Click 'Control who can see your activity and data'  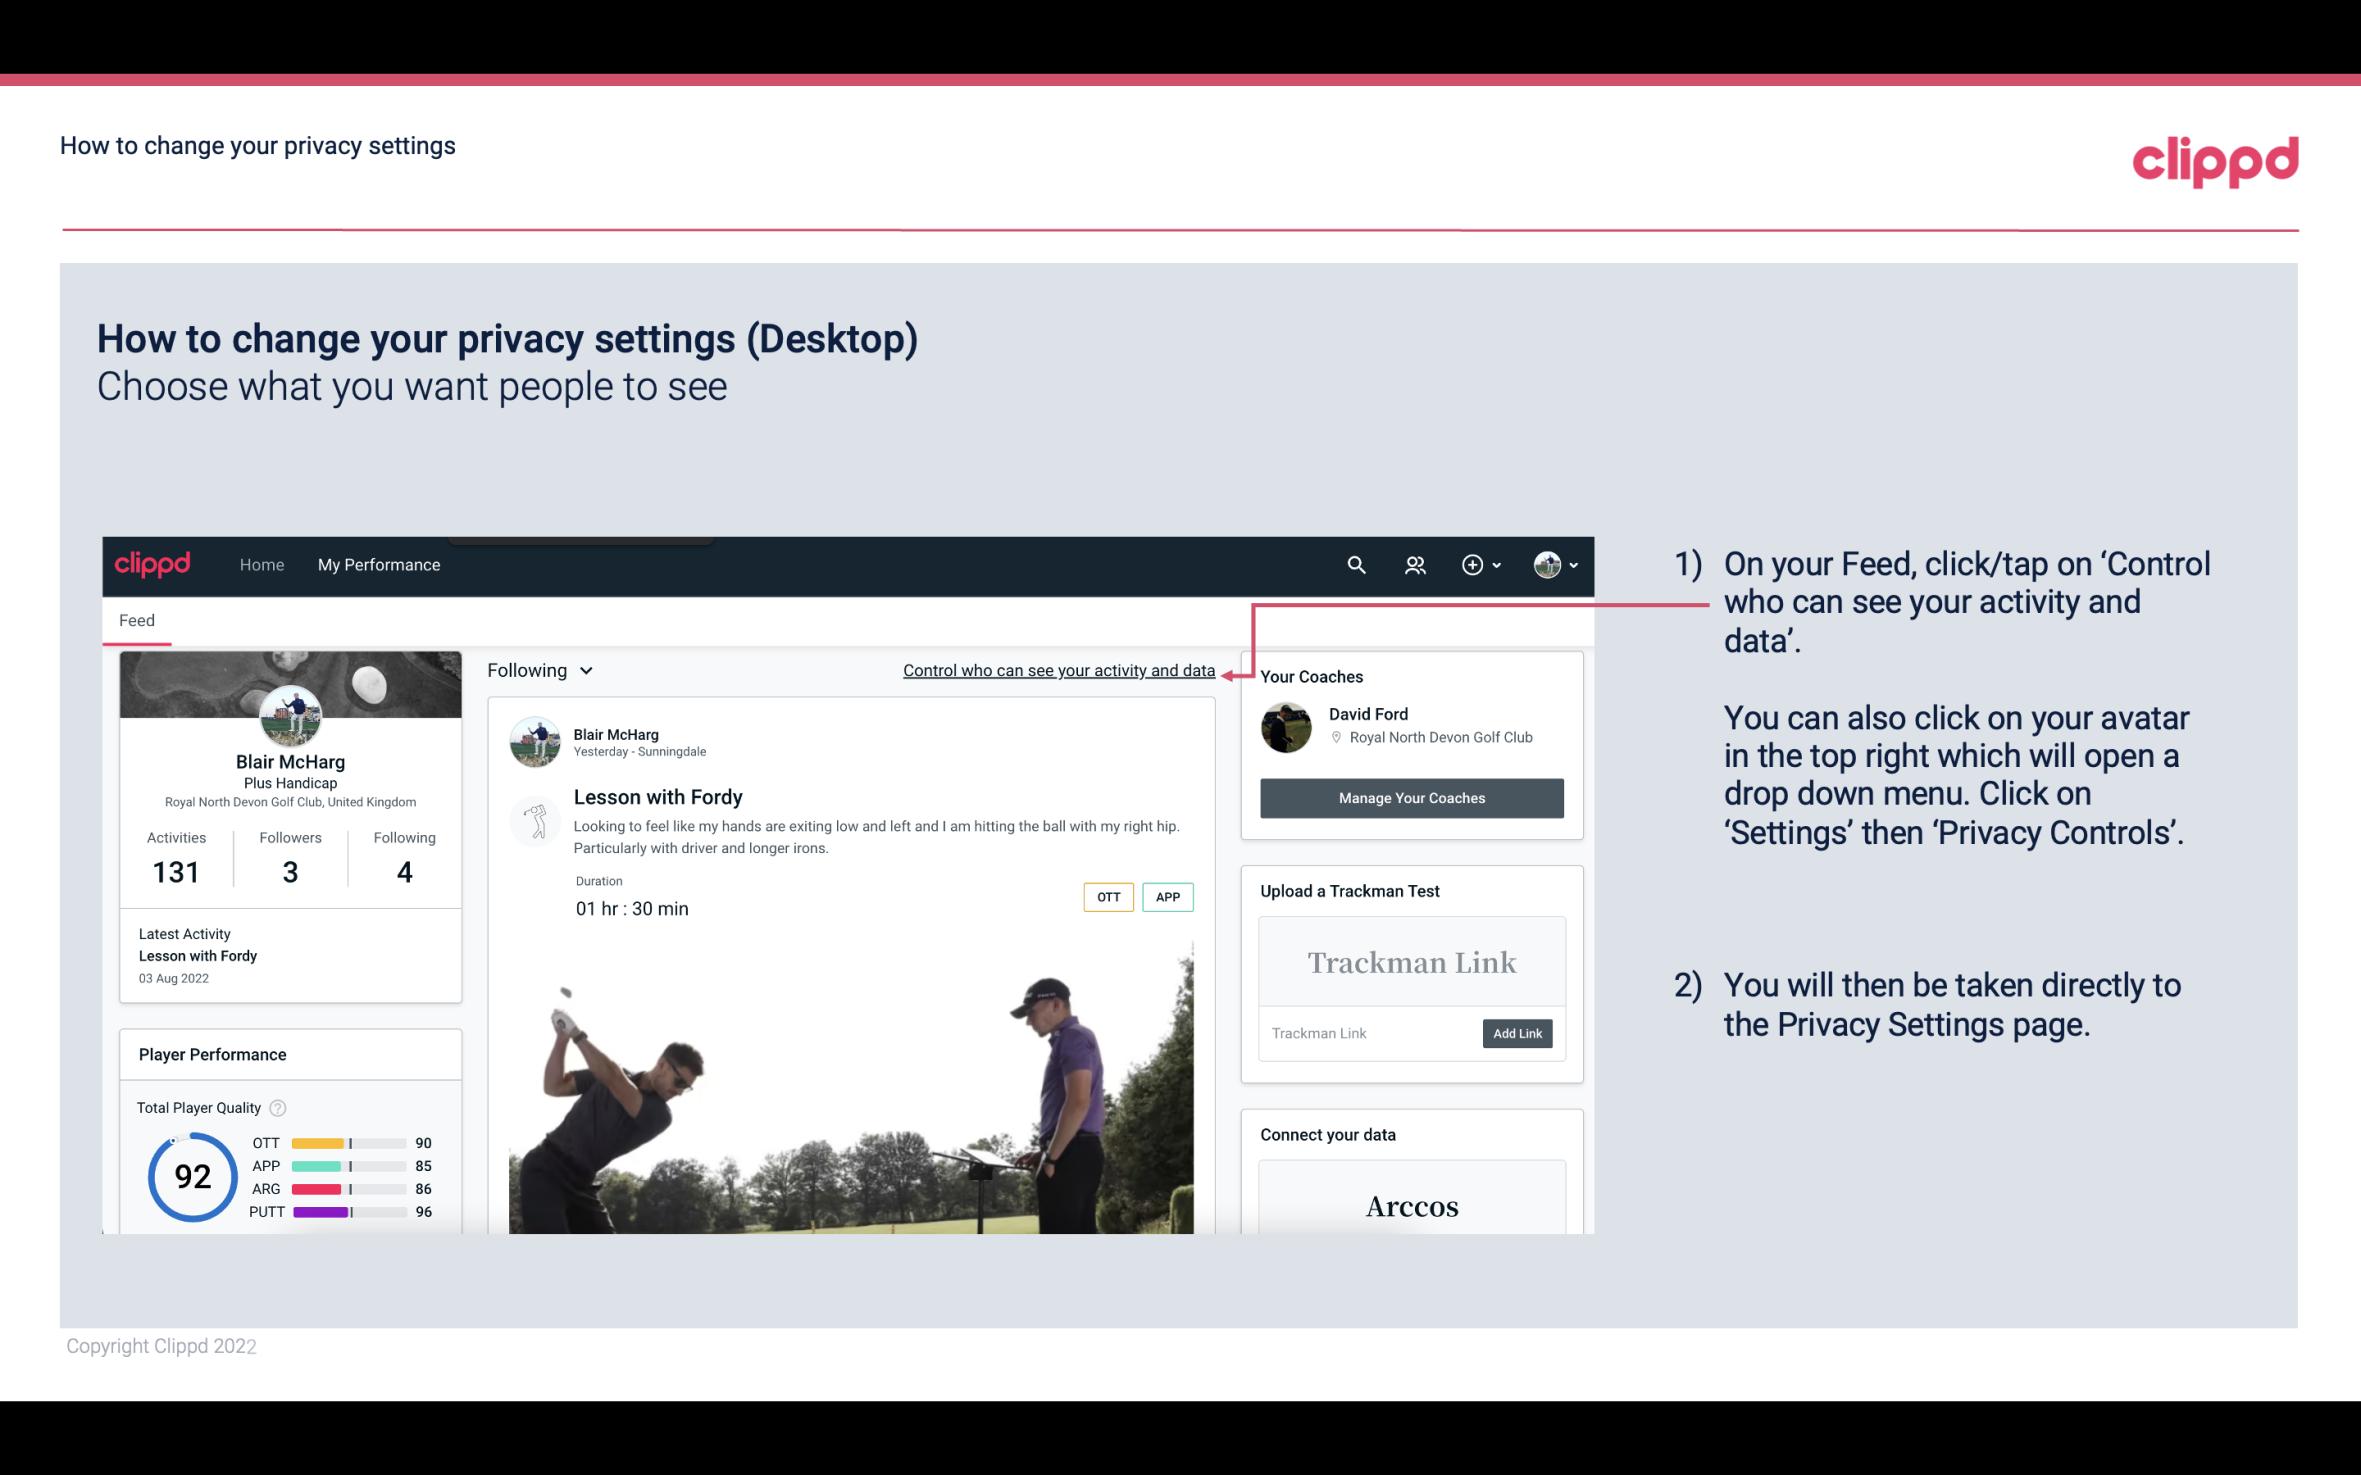(1058, 668)
